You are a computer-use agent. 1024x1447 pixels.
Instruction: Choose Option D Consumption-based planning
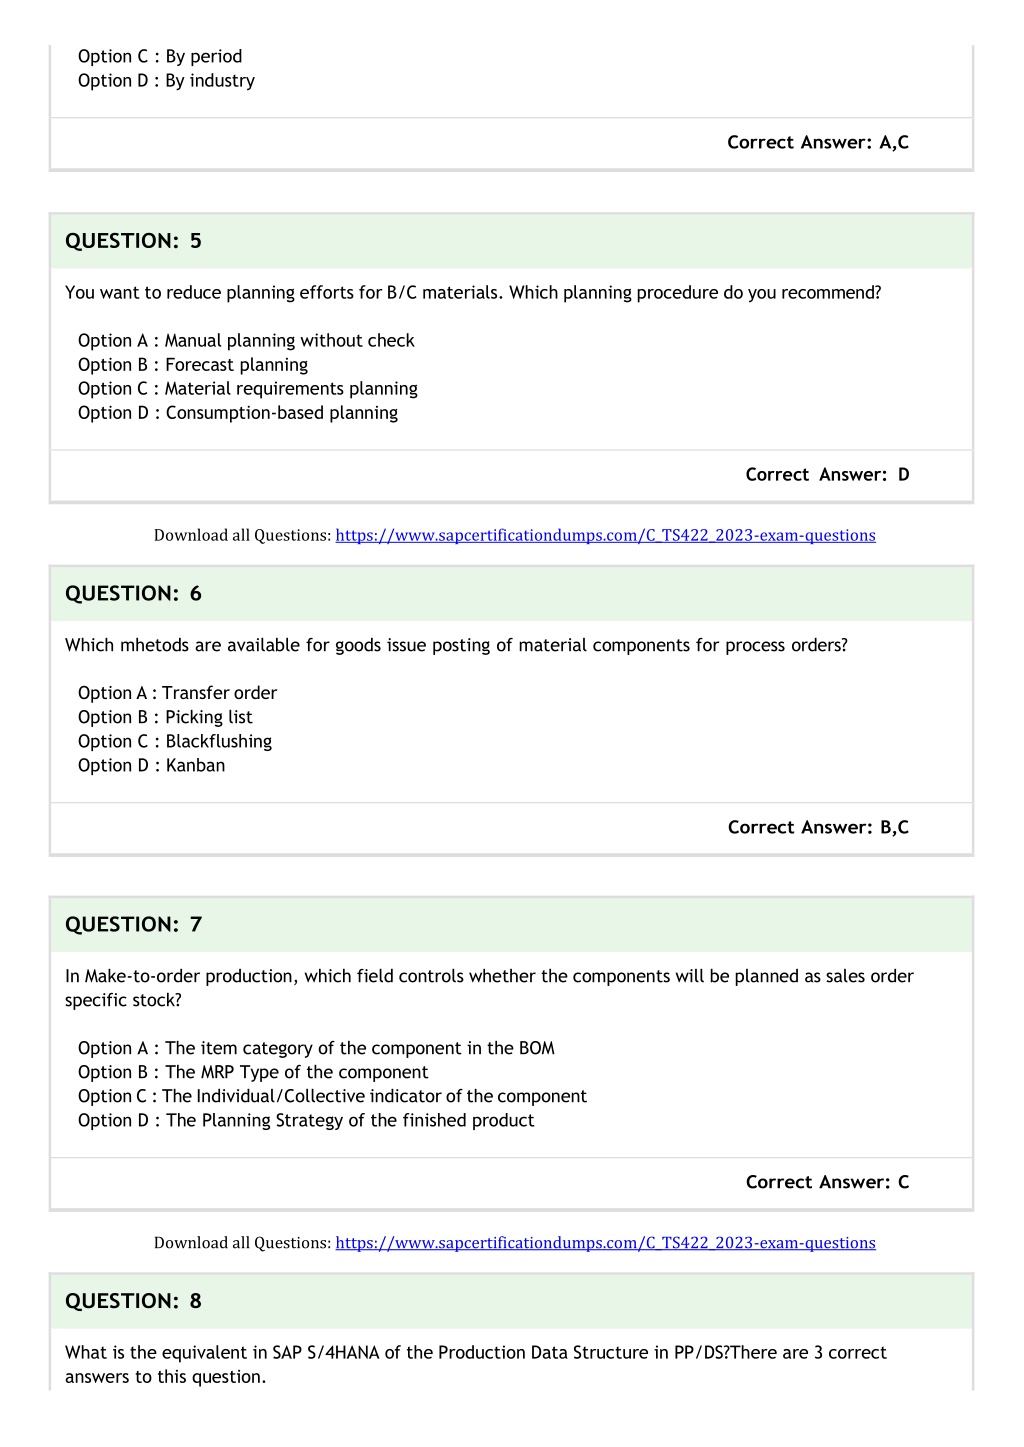[238, 413]
